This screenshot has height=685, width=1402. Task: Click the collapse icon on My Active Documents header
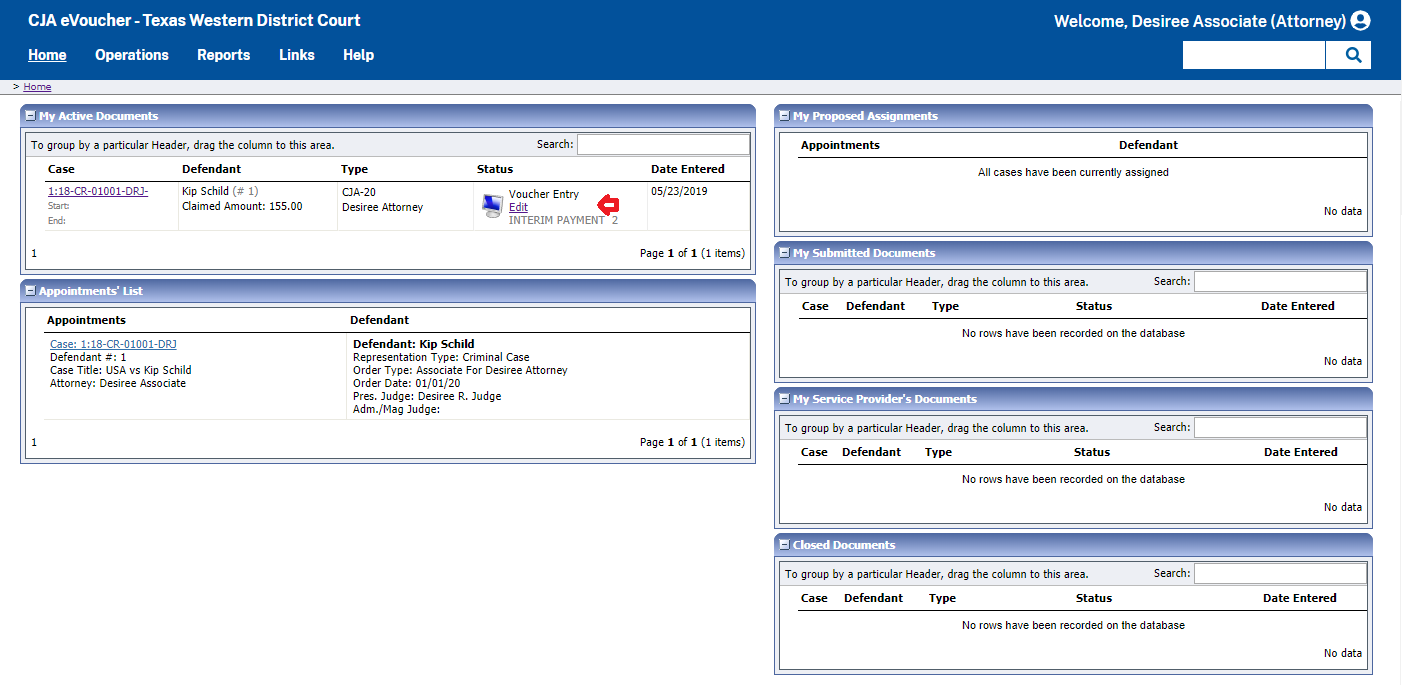(x=30, y=115)
